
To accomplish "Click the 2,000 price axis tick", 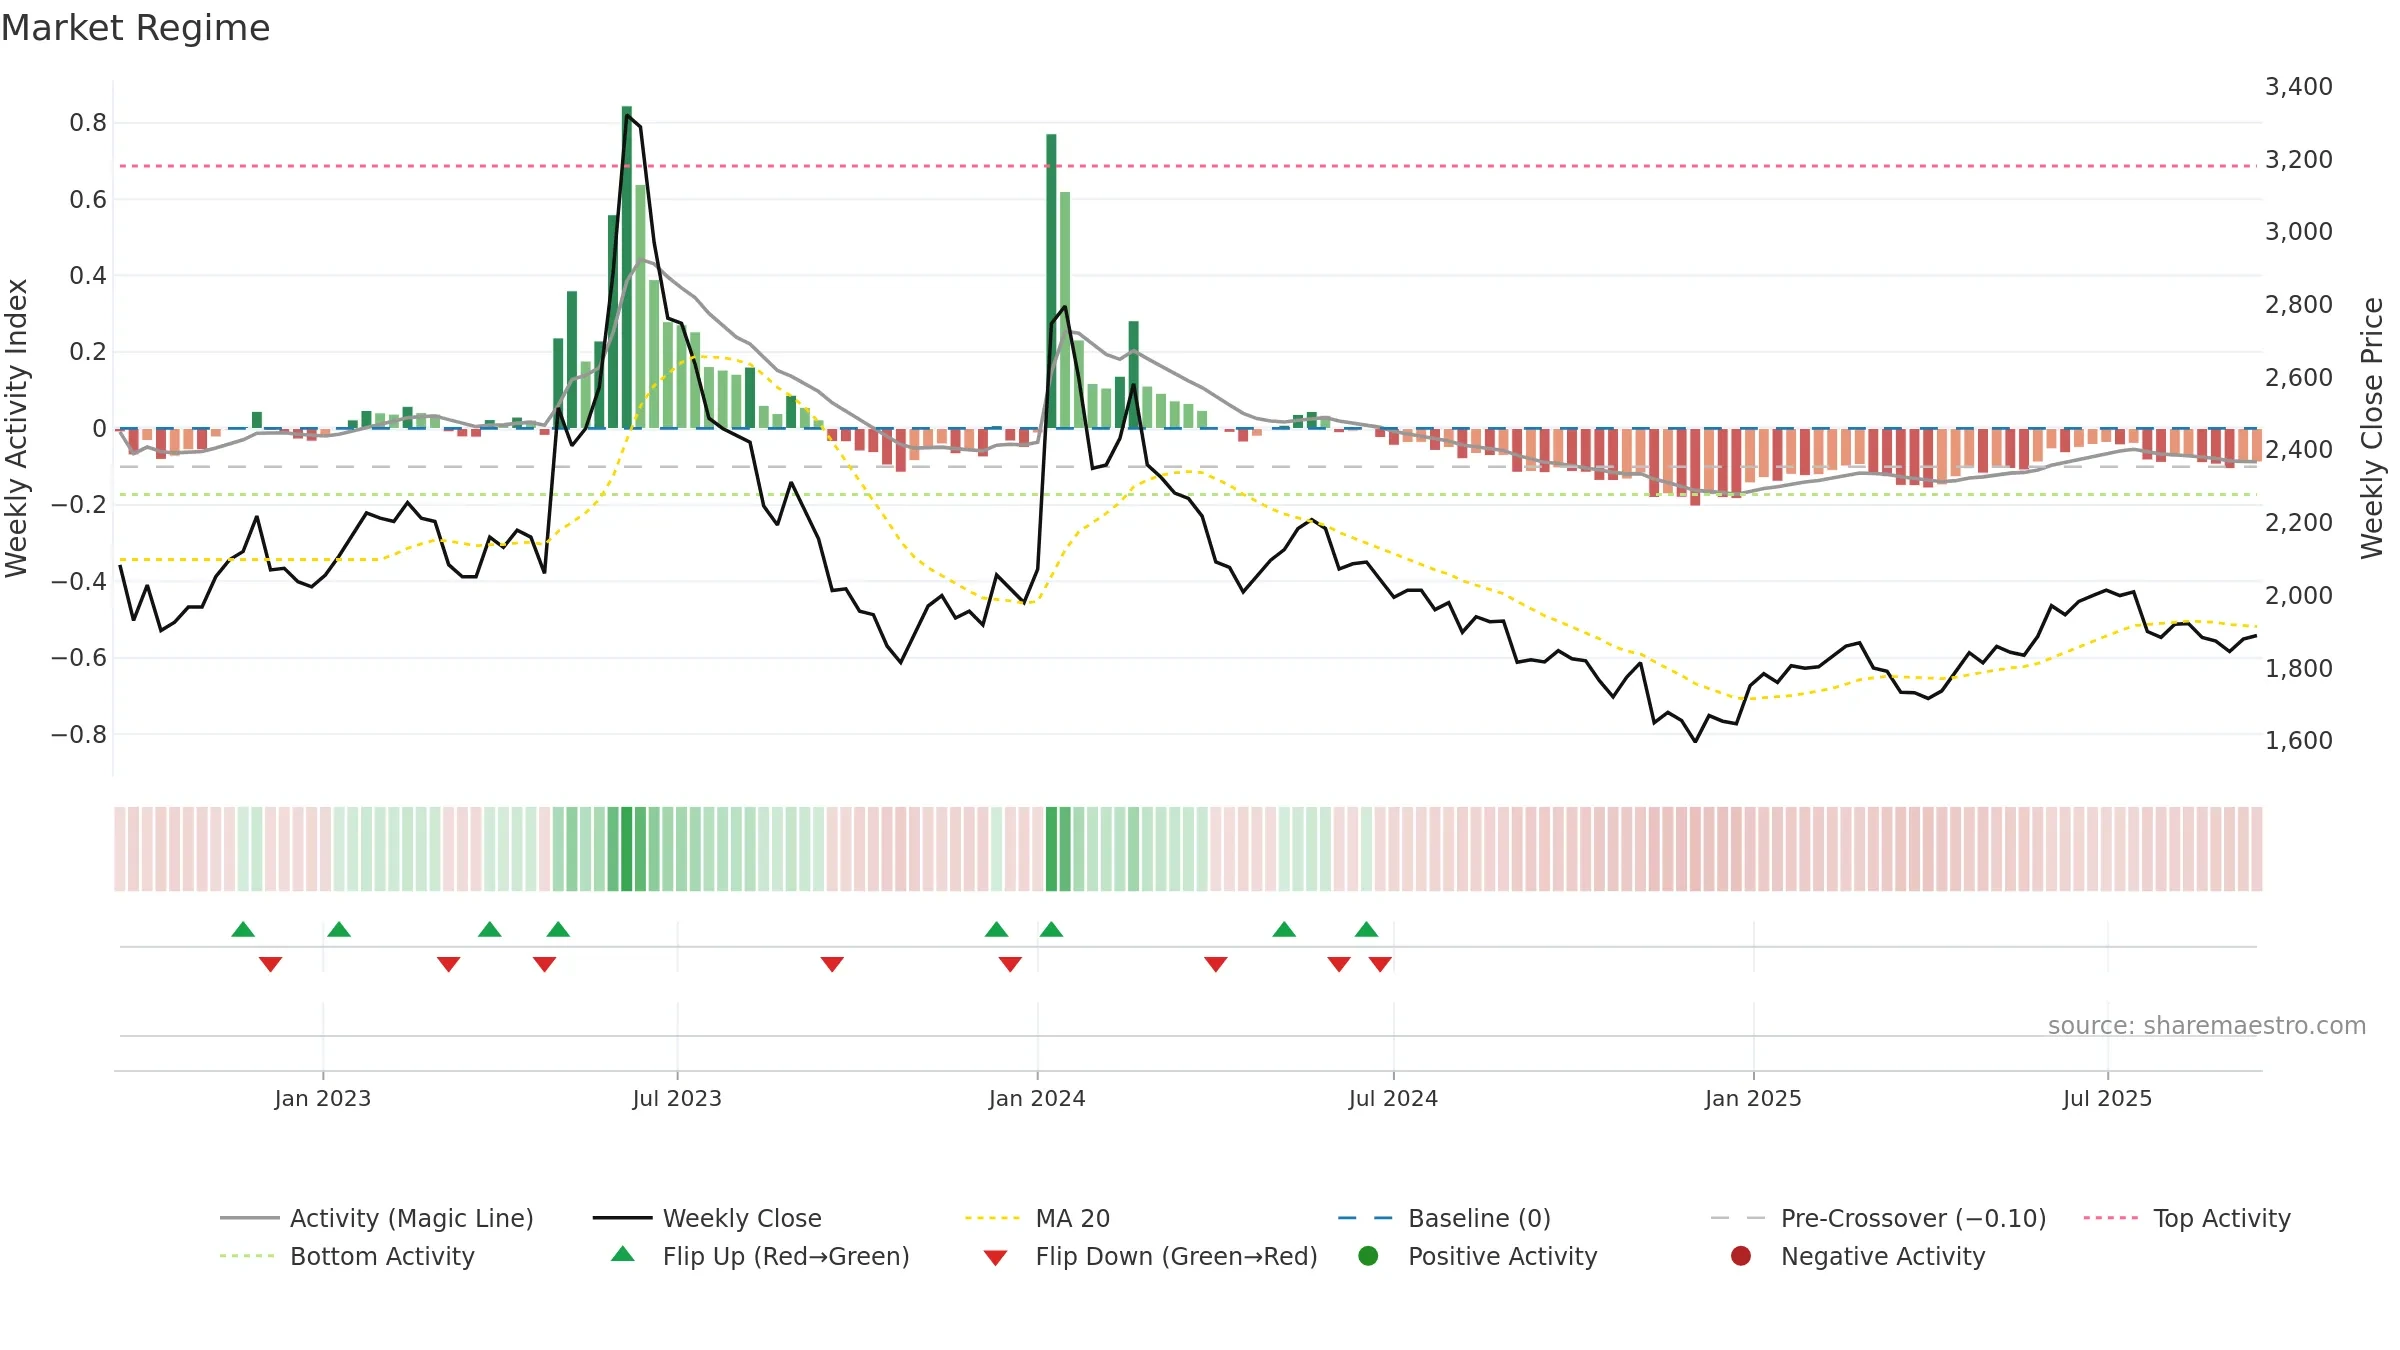I will (2299, 595).
